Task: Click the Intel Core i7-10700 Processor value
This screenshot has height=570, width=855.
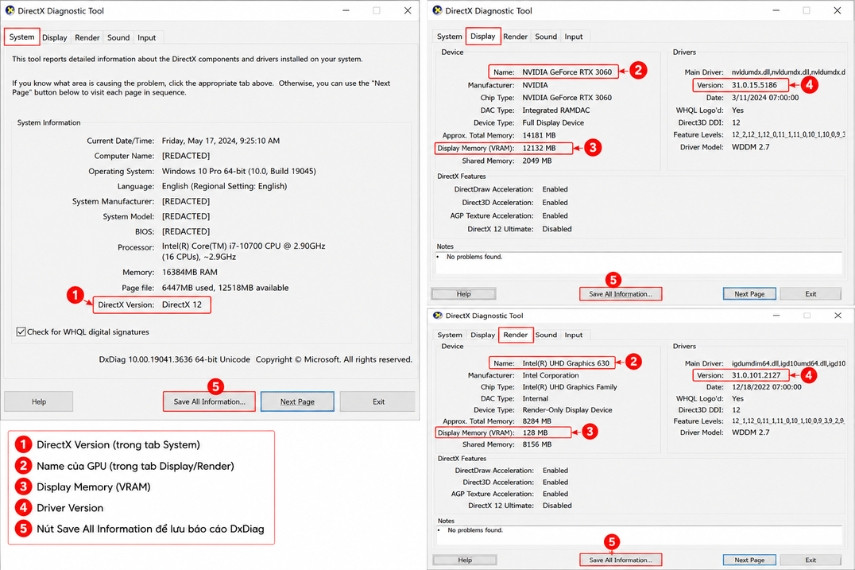Action: tap(243, 251)
